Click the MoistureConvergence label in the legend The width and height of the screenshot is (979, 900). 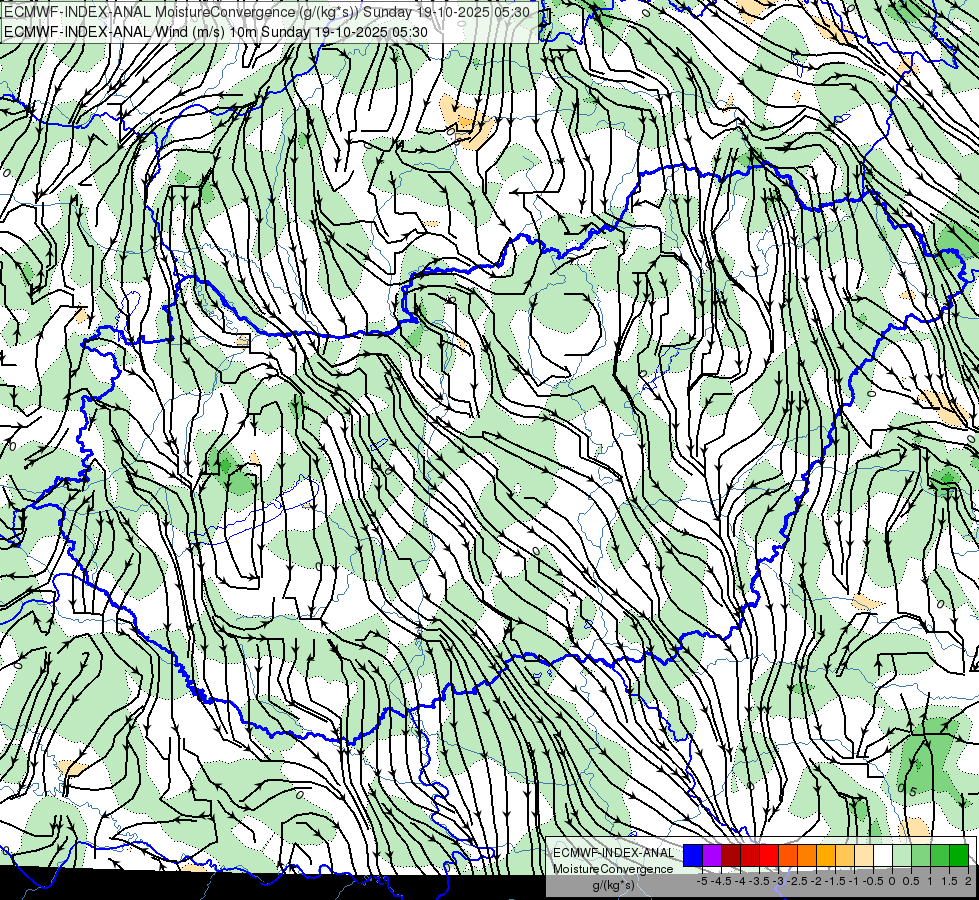[x=614, y=869]
